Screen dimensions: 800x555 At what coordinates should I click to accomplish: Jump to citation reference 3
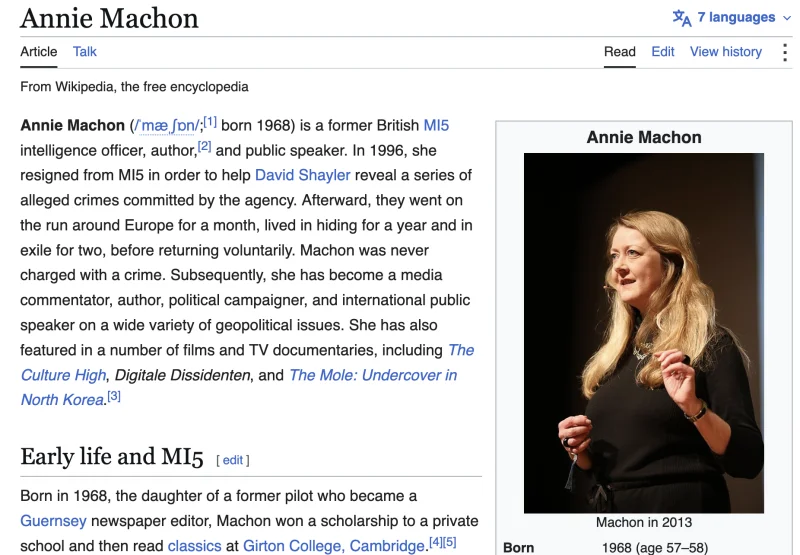pos(114,396)
